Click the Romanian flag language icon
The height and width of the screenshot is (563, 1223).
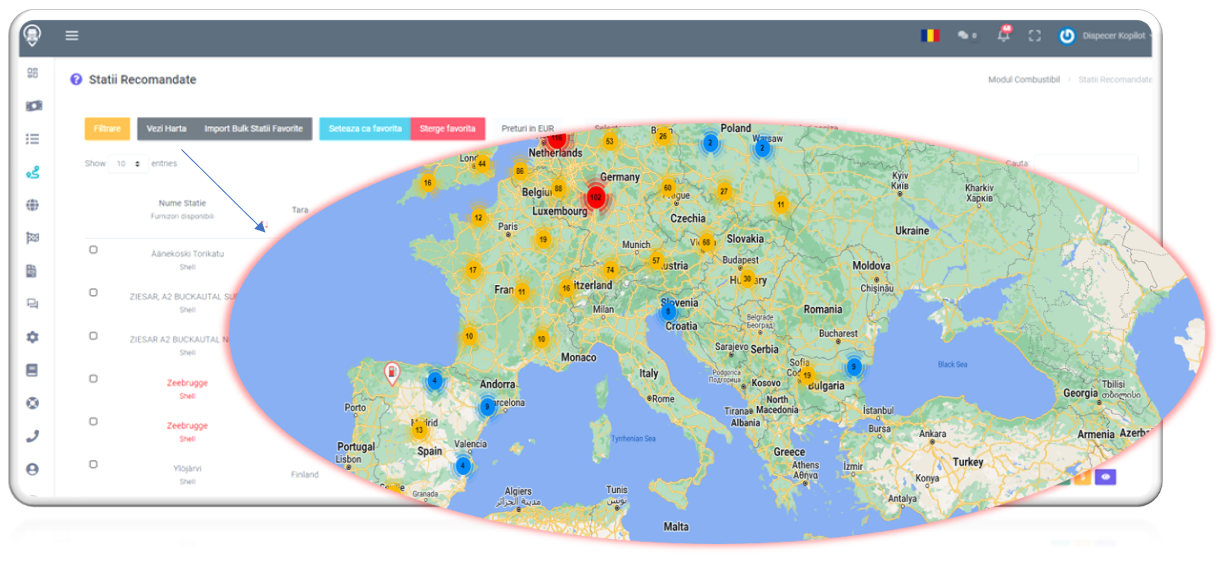click(x=930, y=36)
